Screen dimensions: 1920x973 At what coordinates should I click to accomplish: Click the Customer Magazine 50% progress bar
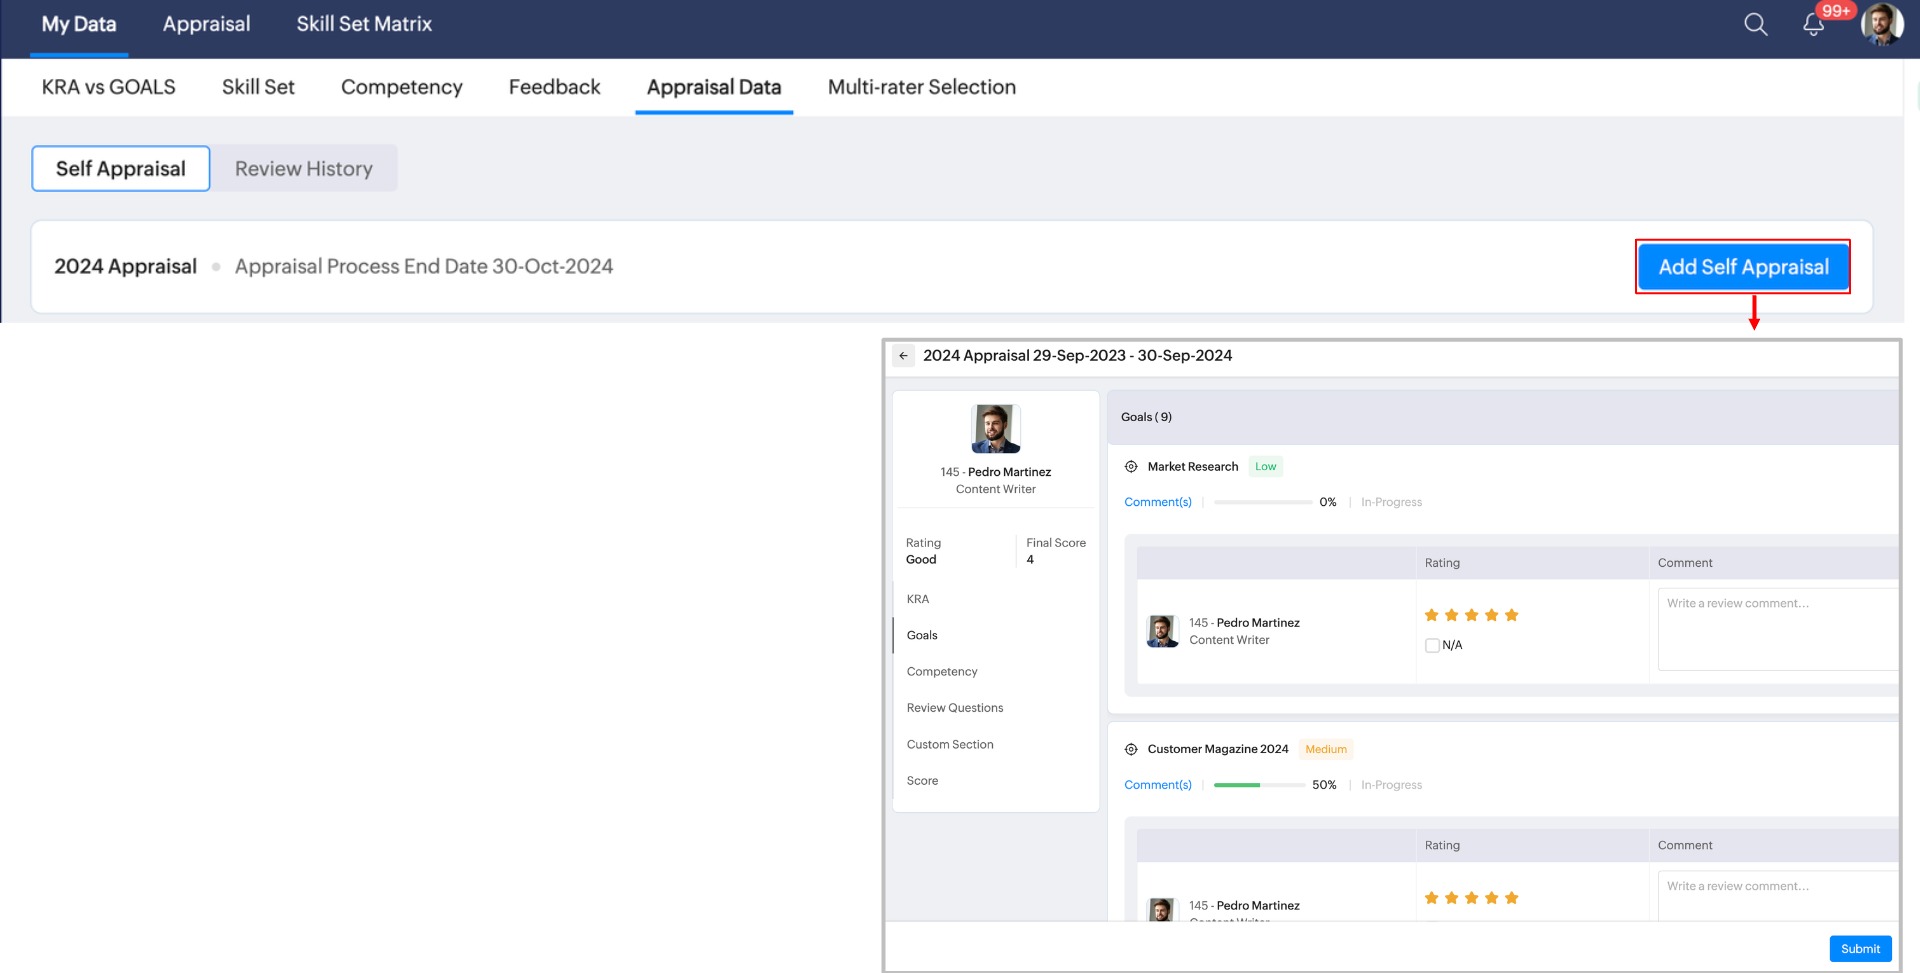point(1258,785)
